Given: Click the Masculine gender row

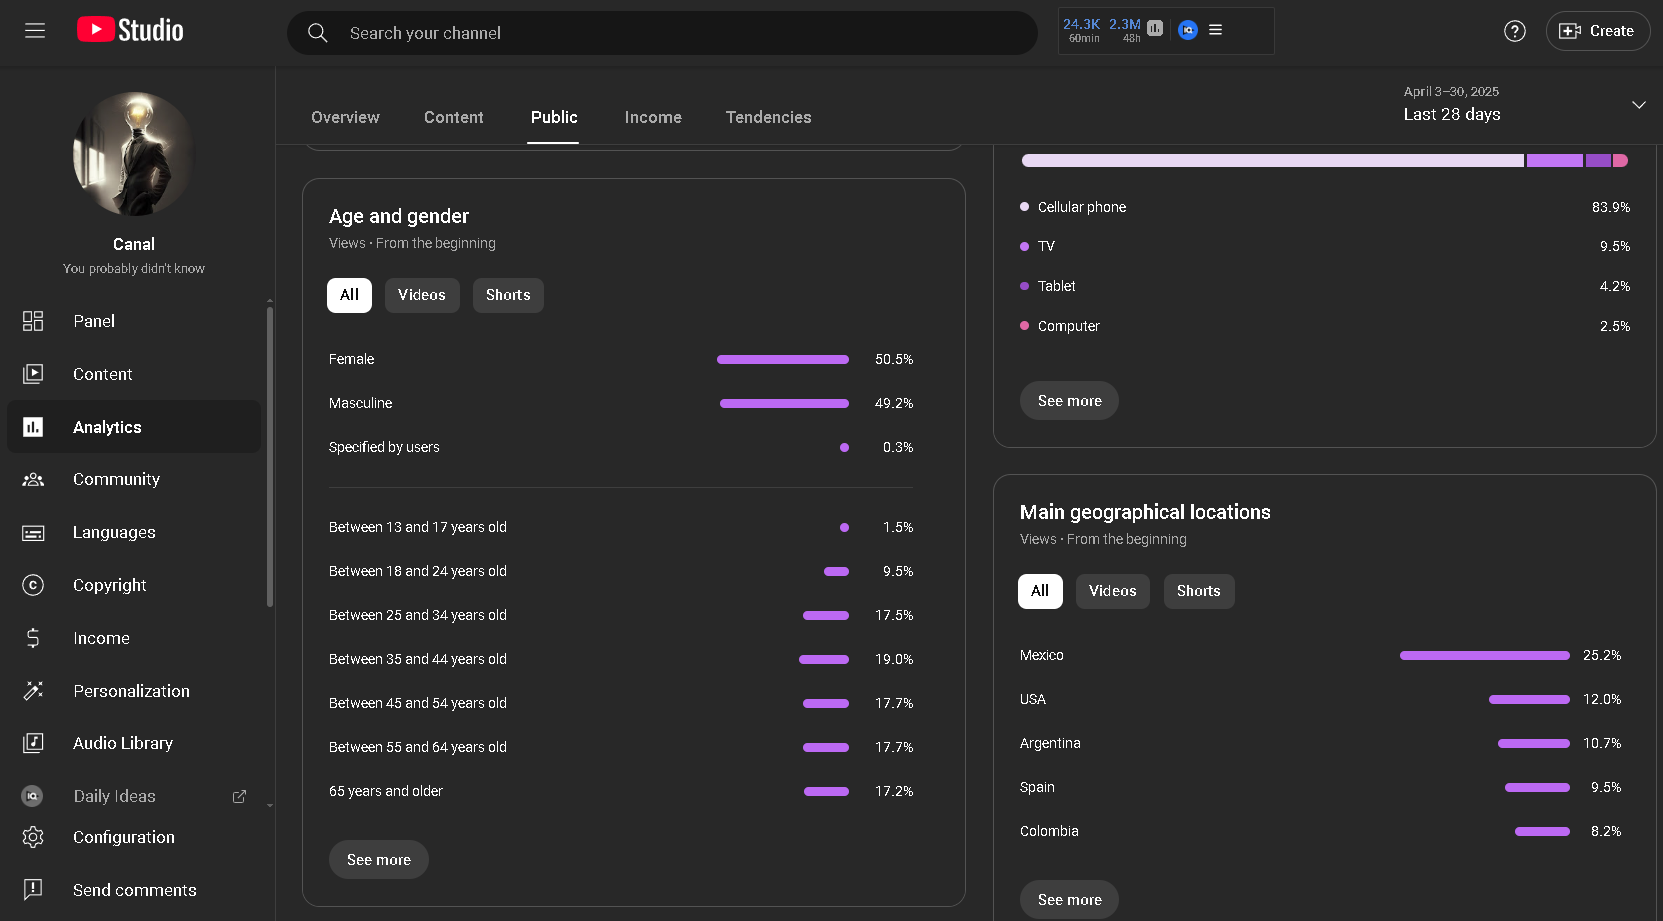Looking at the screenshot, I should (x=621, y=403).
